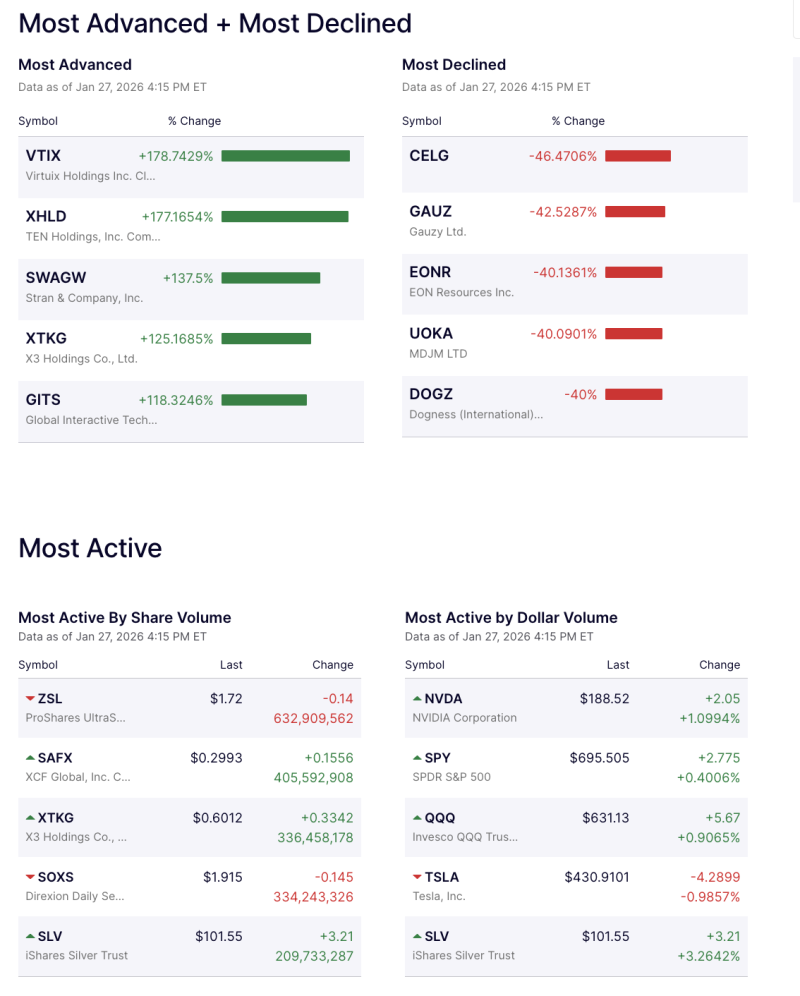This screenshot has height=996, width=800.
Task: Click CELG's red decline bar
Action: pyautogui.click(x=637, y=155)
